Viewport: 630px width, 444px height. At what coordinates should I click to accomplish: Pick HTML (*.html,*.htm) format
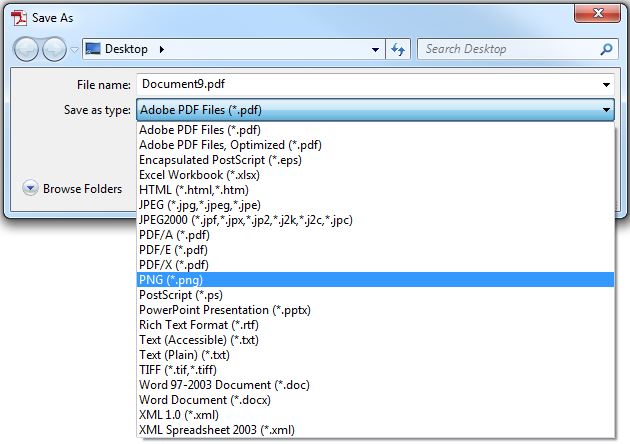[x=375, y=190]
